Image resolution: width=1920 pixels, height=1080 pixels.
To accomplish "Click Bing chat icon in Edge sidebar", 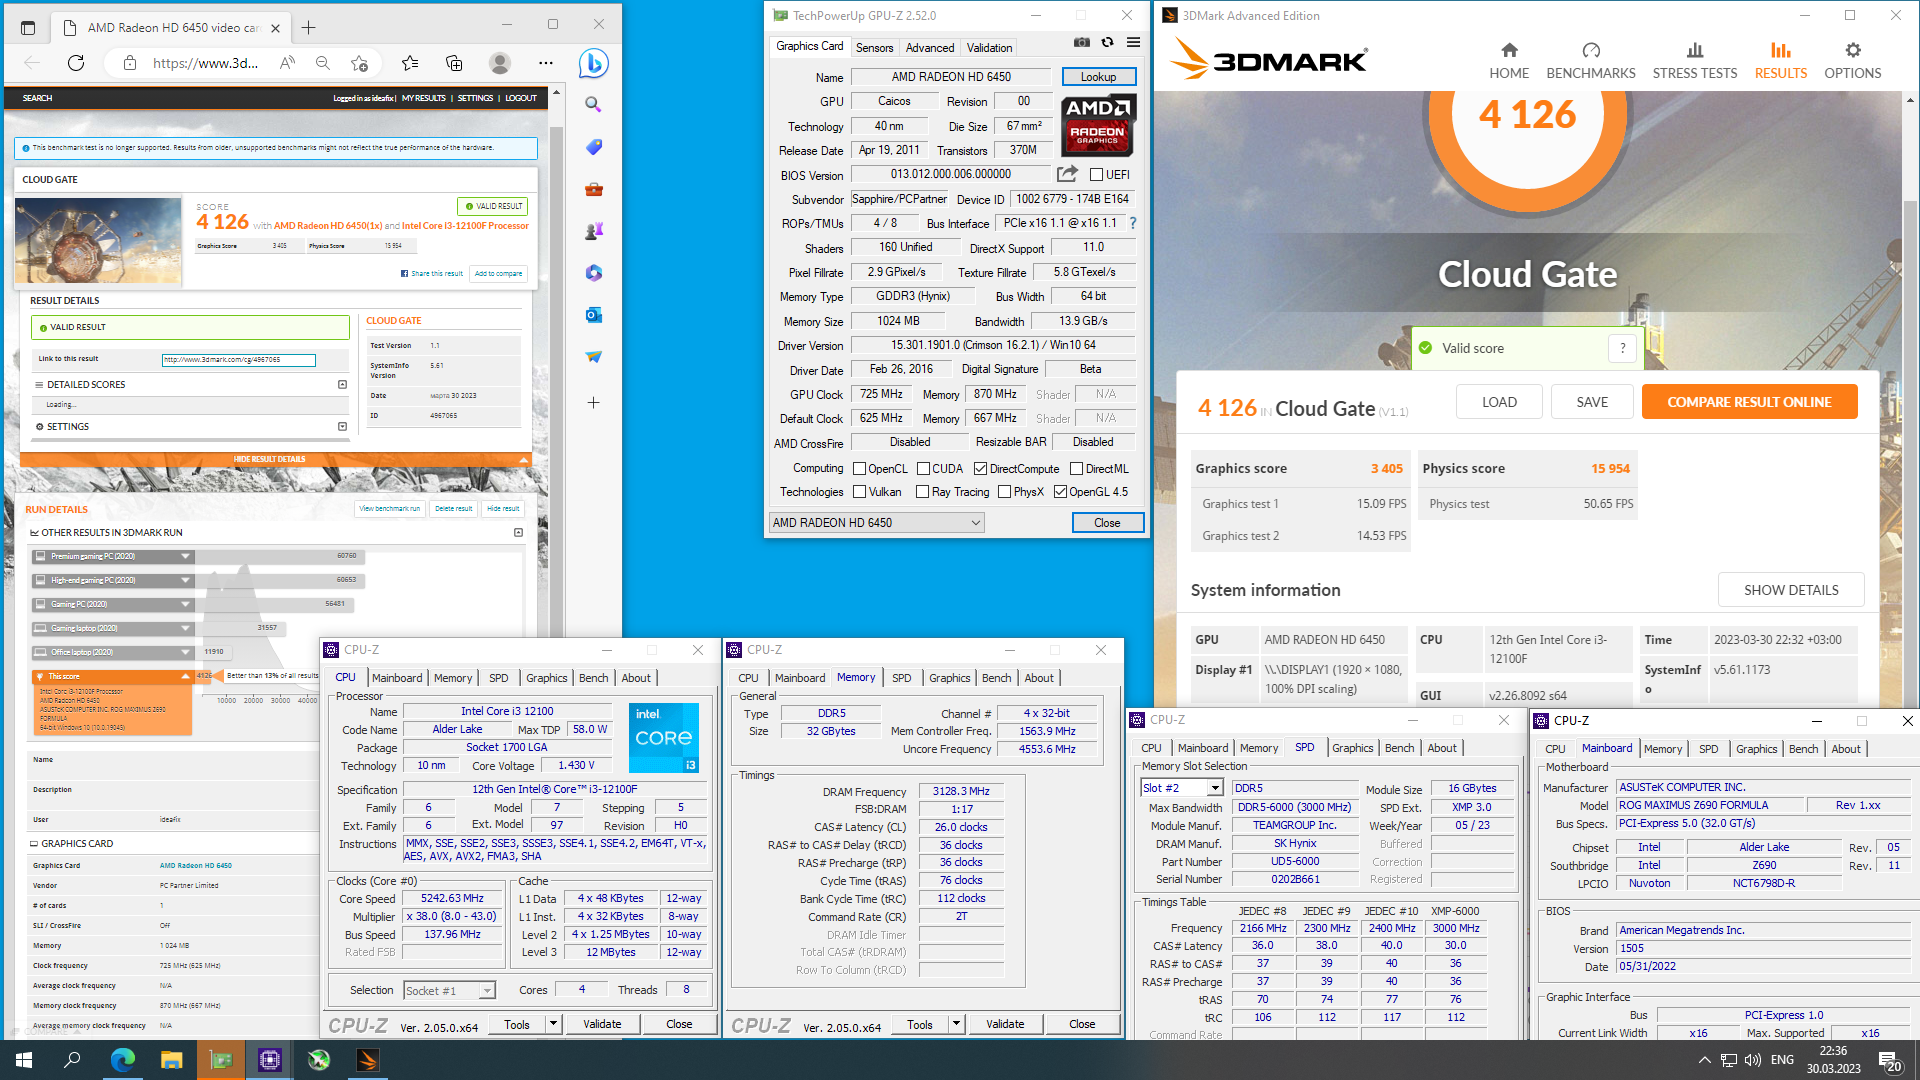I will click(x=593, y=63).
